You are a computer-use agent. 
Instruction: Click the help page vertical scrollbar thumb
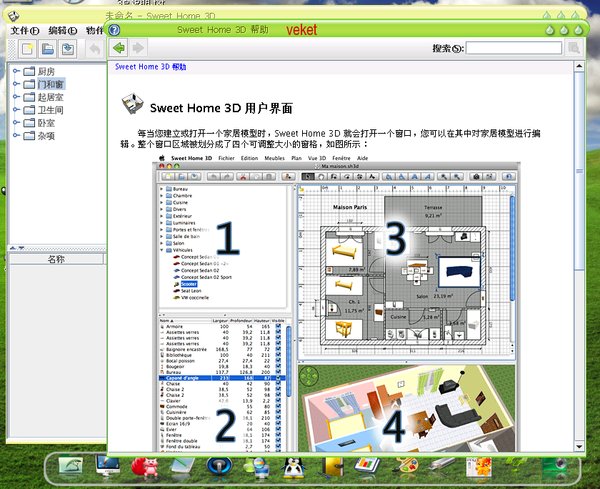point(579,171)
